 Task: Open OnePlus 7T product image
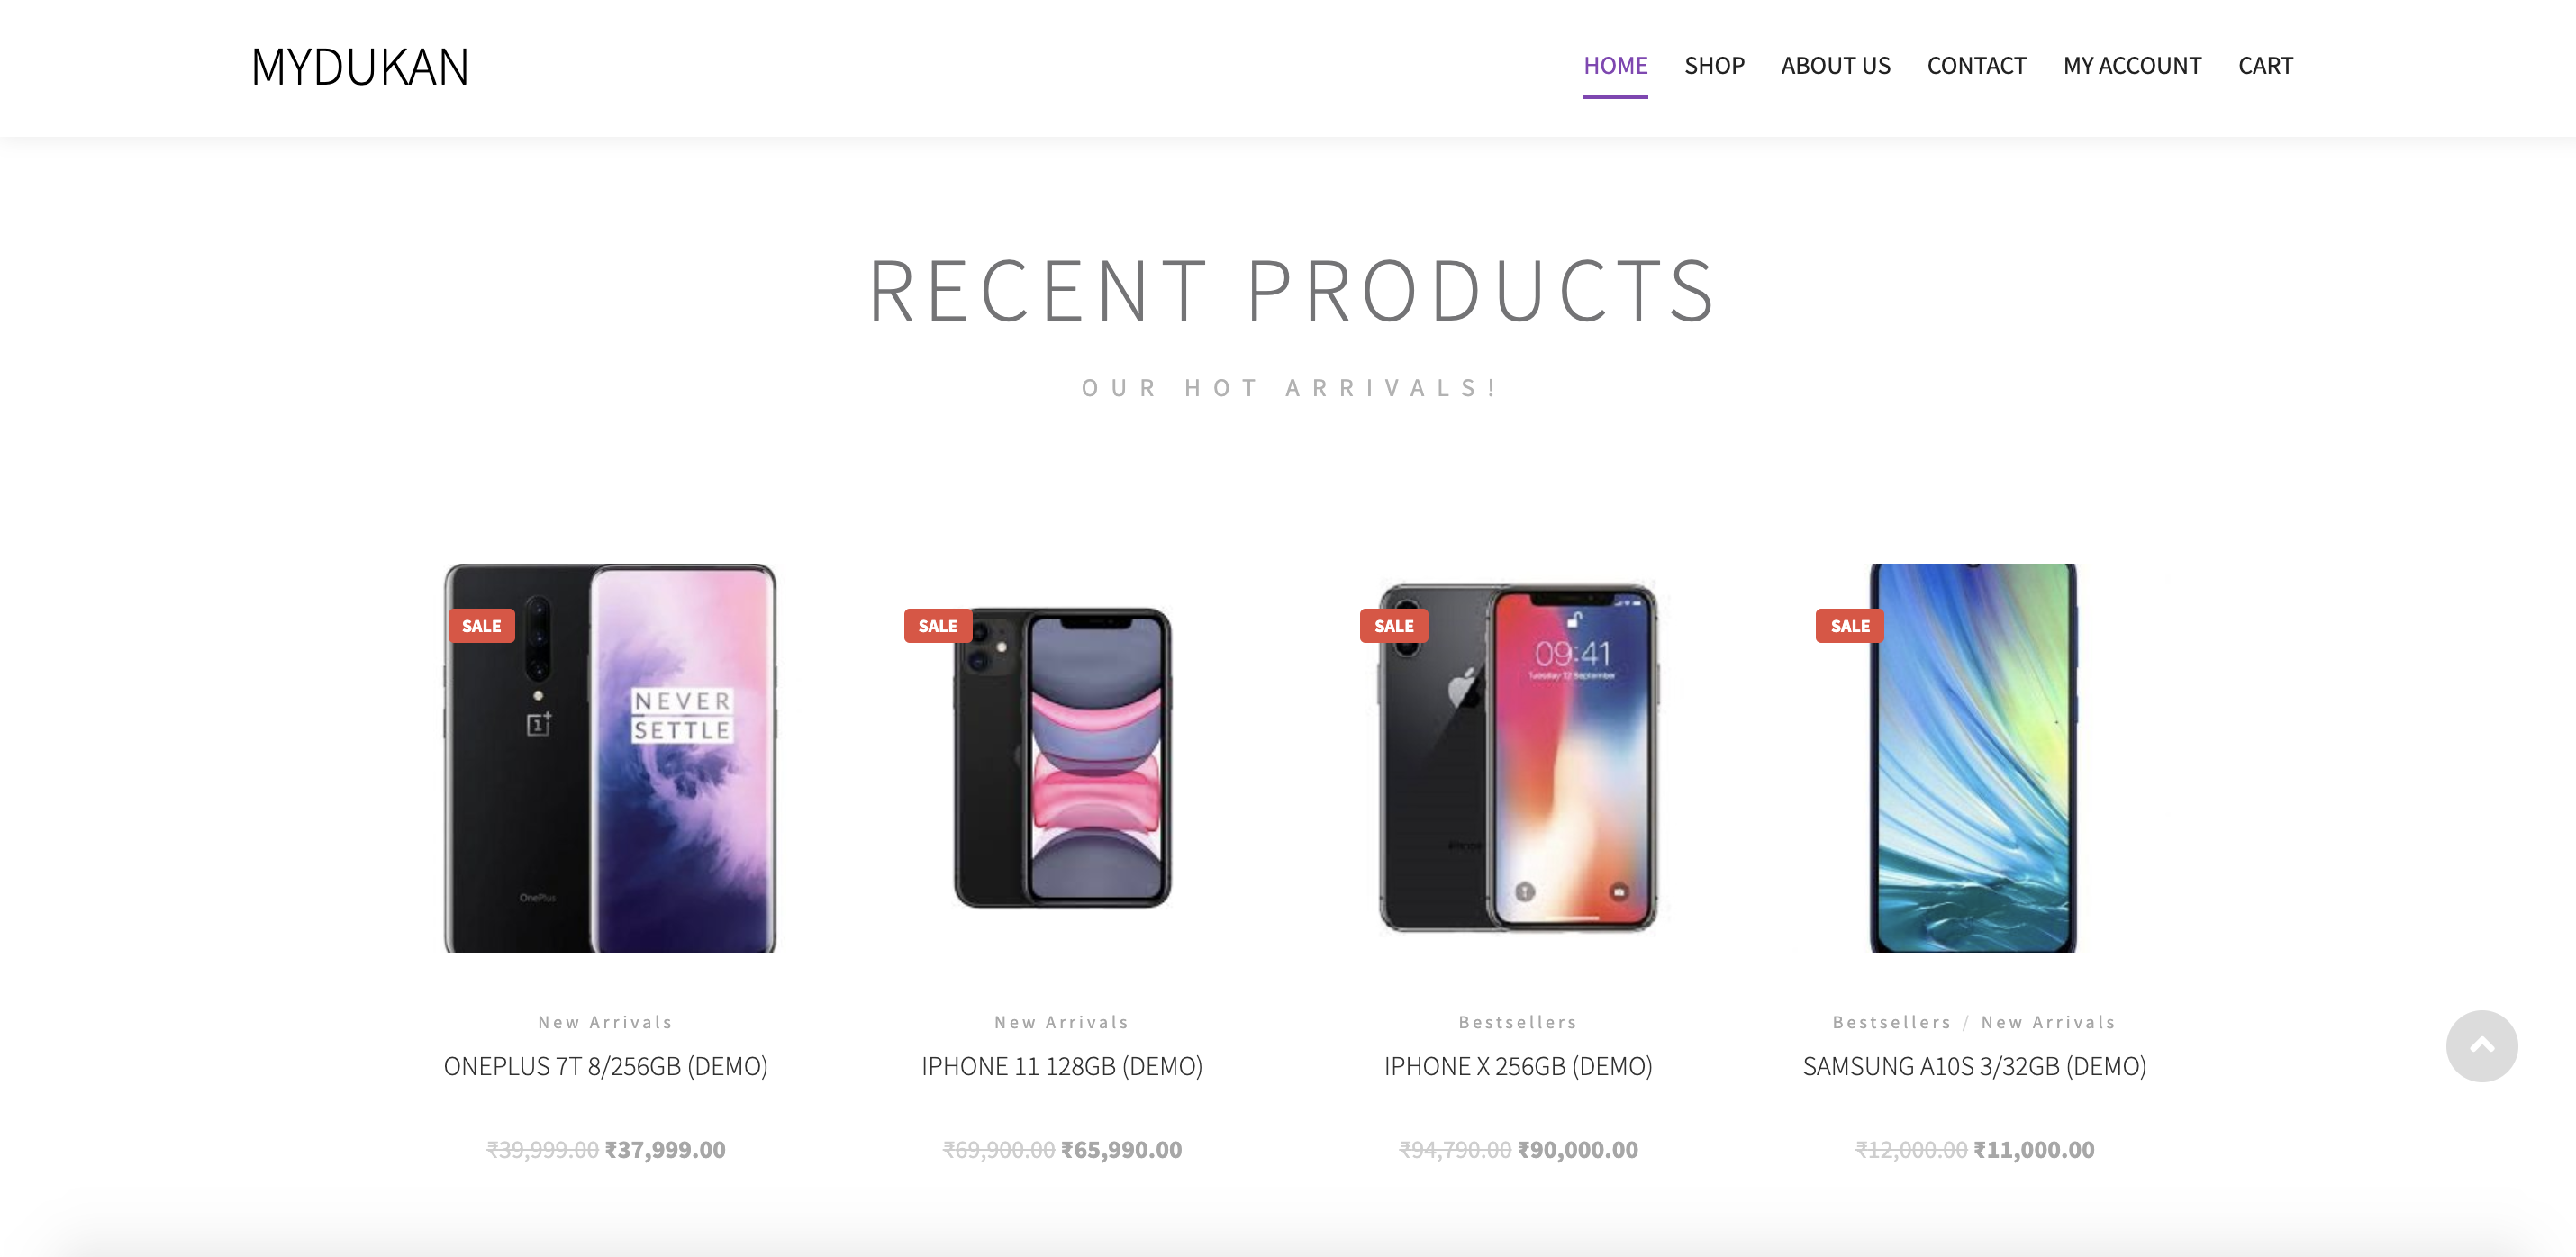pos(609,758)
